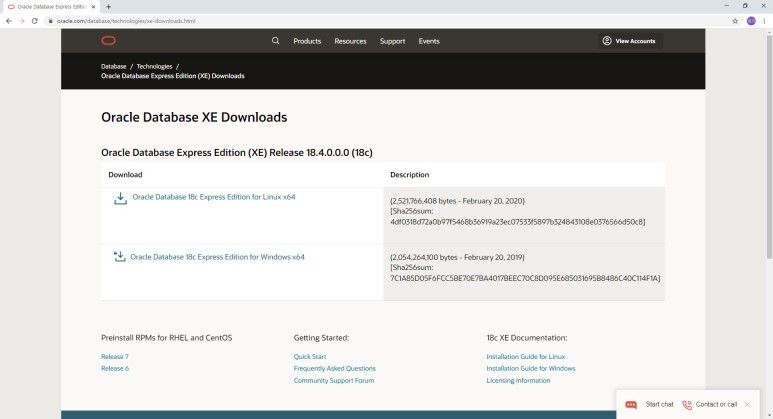Select the Oracle Database Express Edition tab
The width and height of the screenshot is (773, 419).
[50, 7]
